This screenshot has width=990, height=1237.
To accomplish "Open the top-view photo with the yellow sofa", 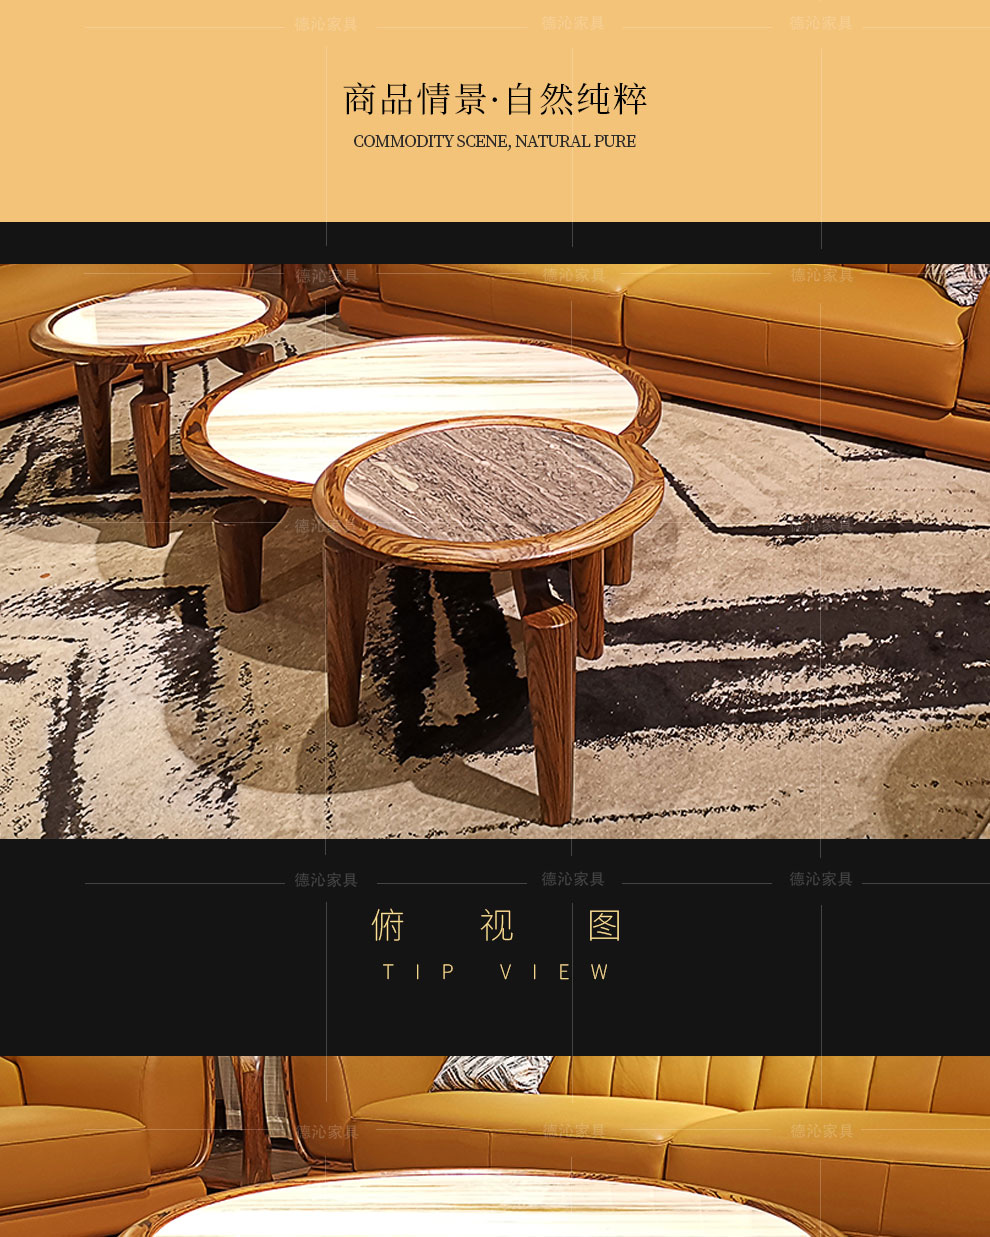I will [495, 1146].
